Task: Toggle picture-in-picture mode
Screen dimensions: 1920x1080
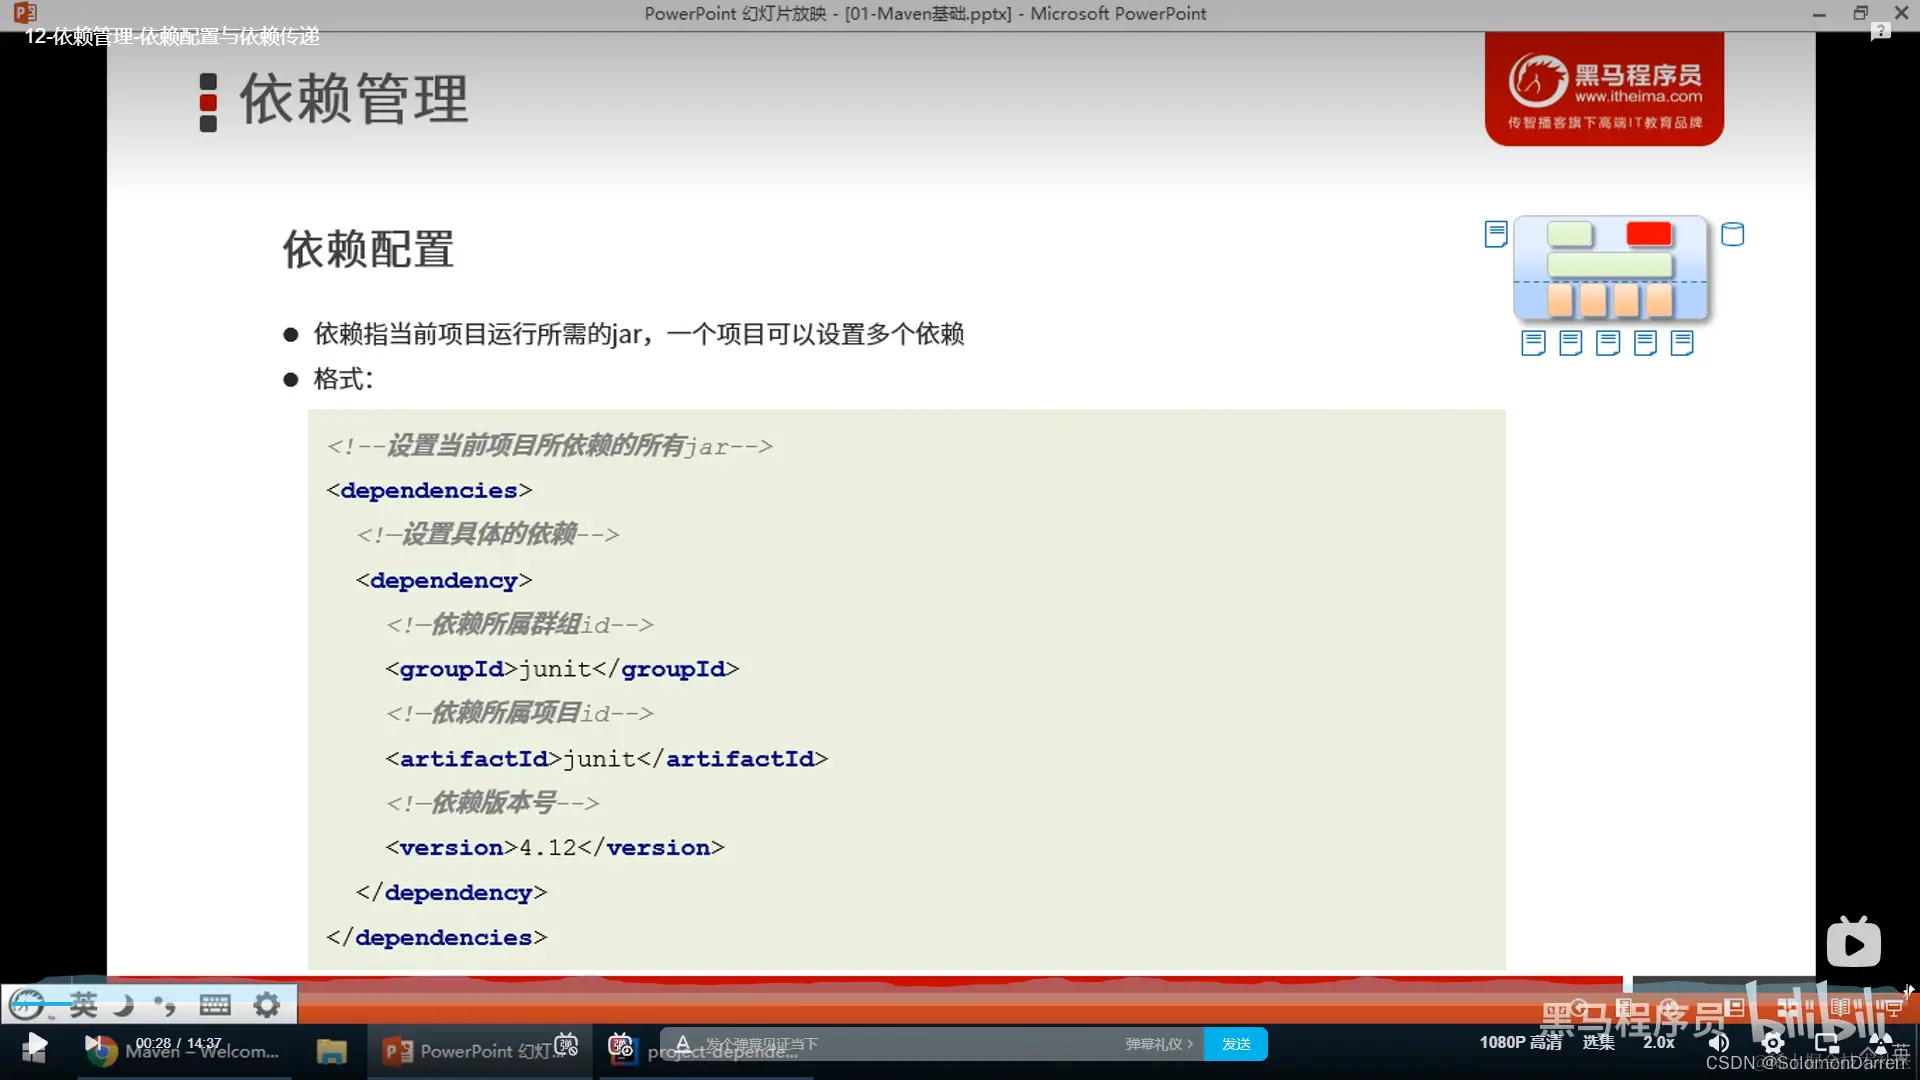Action: 1827,1043
